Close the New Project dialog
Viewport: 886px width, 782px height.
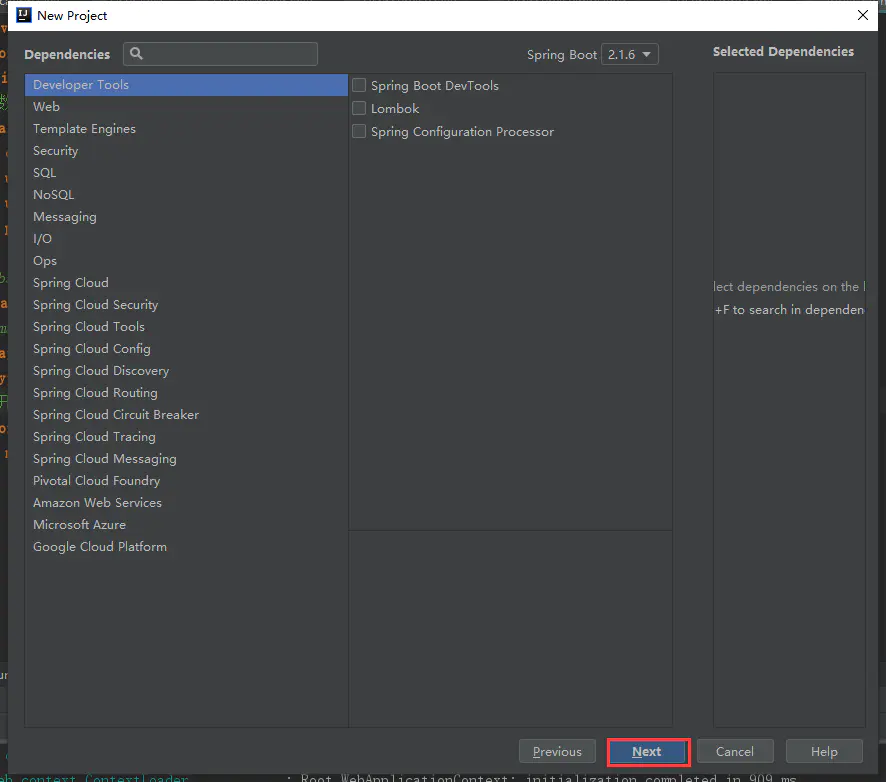(x=862, y=15)
